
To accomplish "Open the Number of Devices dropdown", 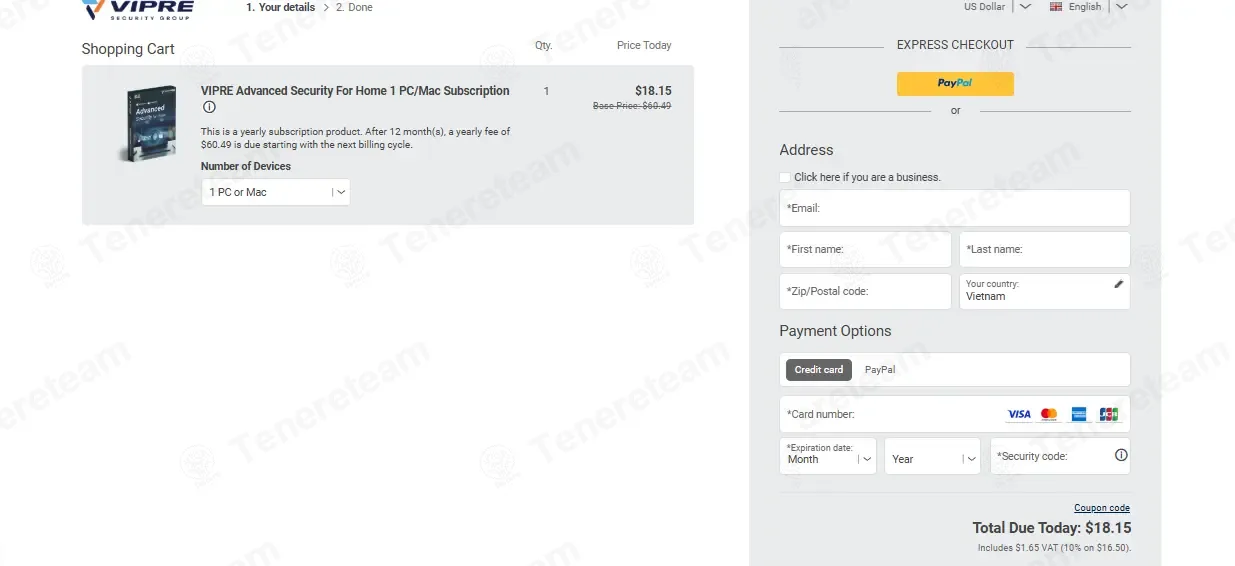I will (276, 192).
